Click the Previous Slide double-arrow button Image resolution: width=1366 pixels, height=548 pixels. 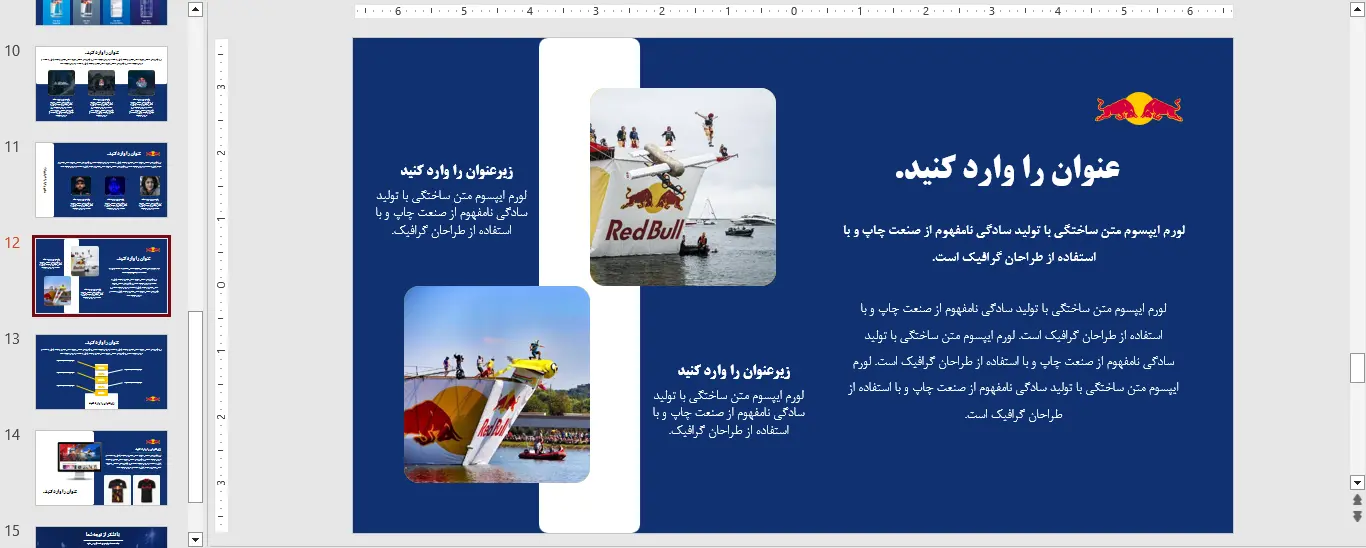pos(1357,499)
